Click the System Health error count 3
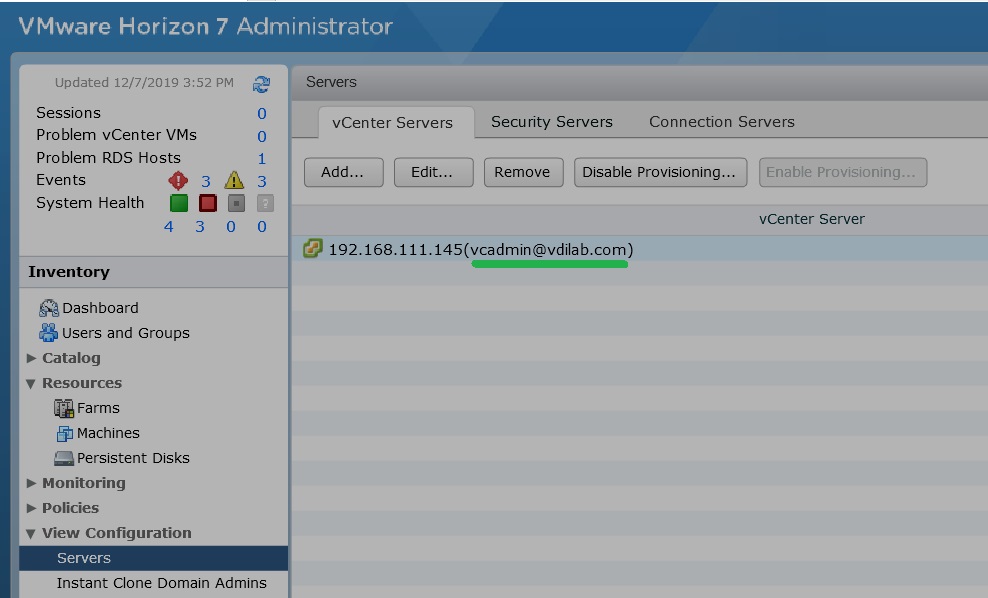This screenshot has height=598, width=988. tap(200, 226)
